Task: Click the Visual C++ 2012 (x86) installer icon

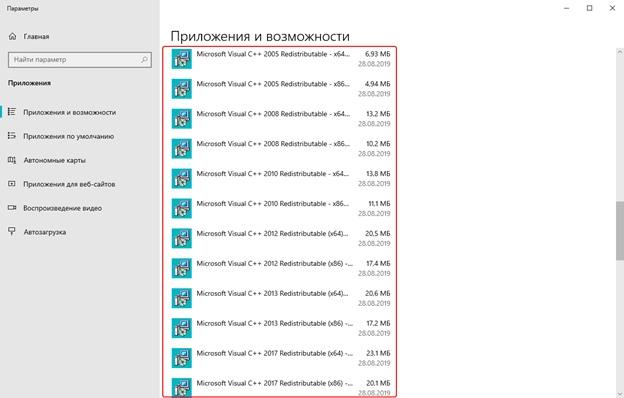Action: coord(181,268)
